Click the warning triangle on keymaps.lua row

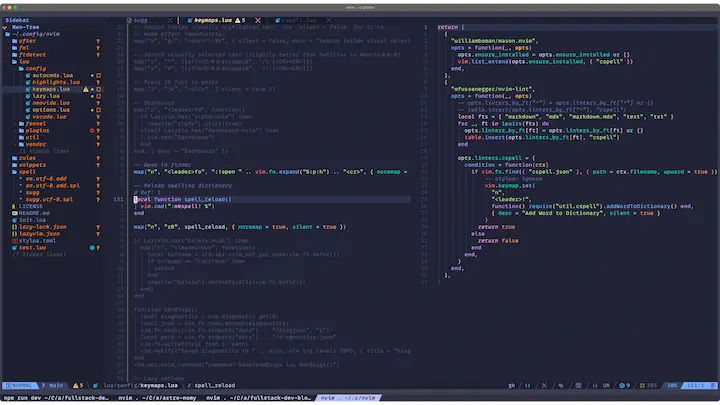point(85,89)
